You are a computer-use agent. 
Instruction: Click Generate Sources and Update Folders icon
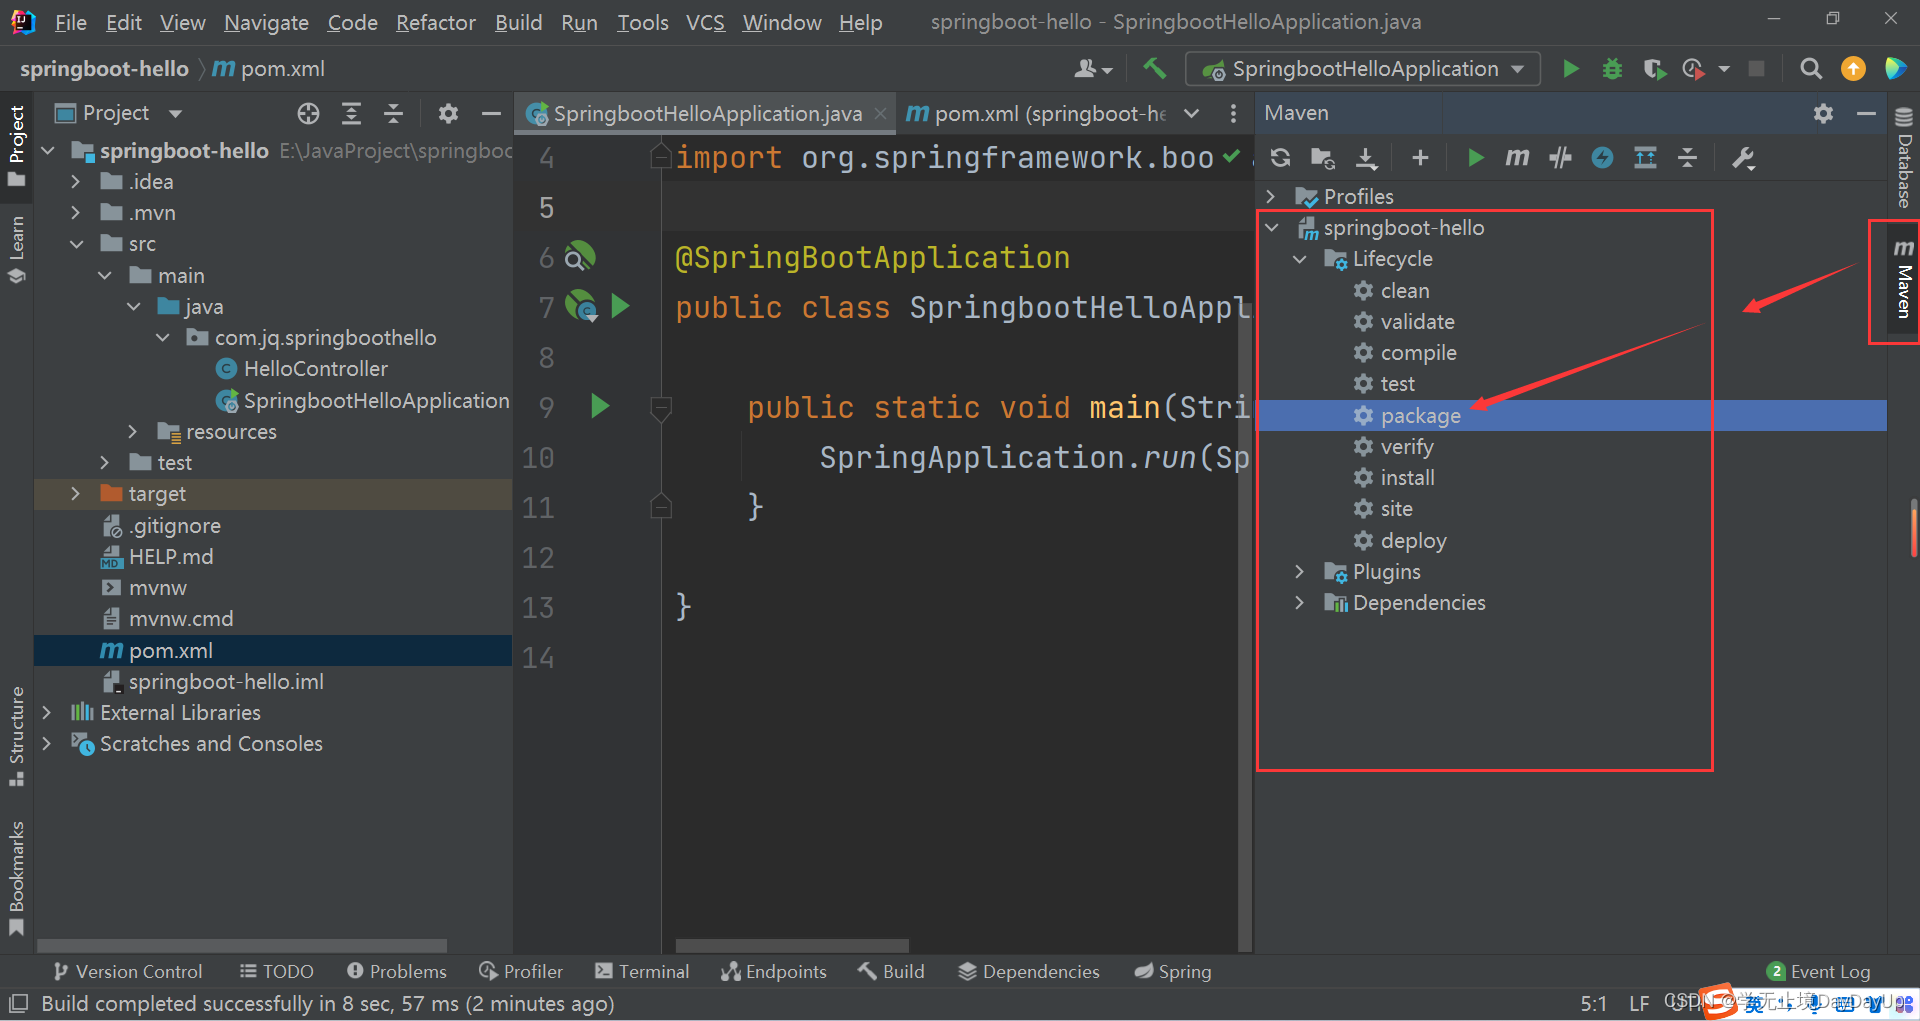click(x=1322, y=157)
